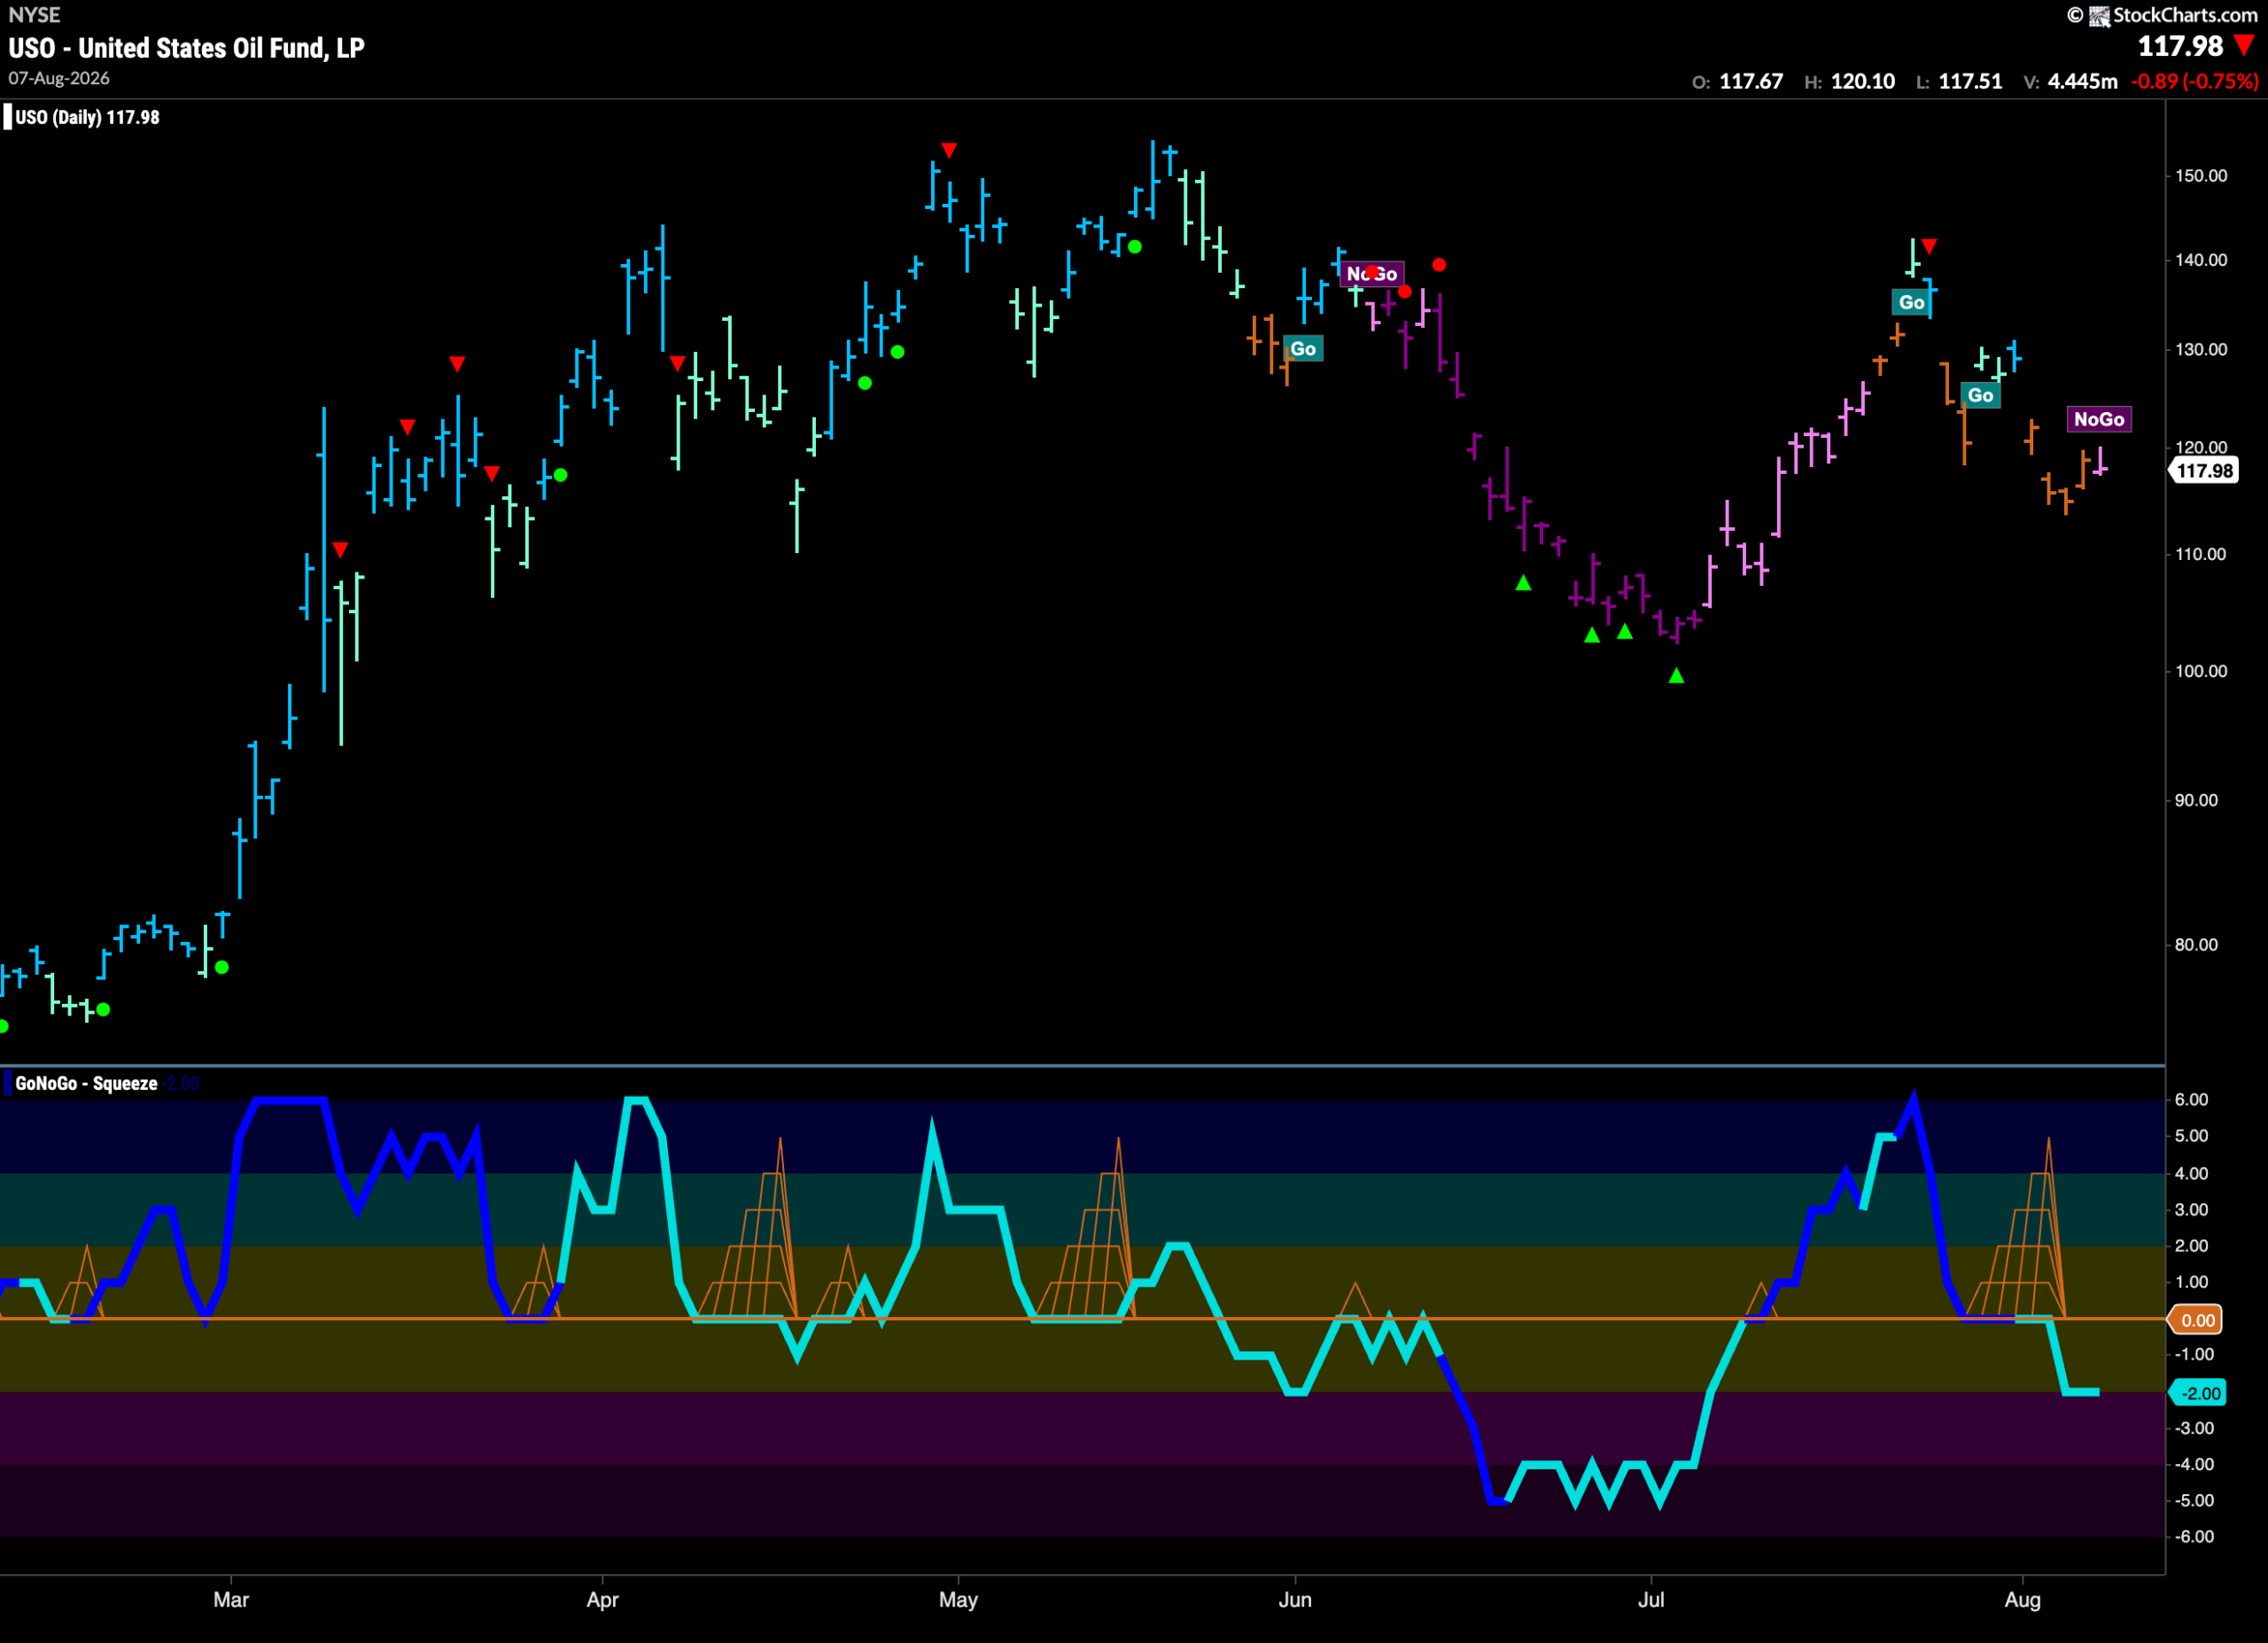The height and width of the screenshot is (1643, 2268).
Task: Click the high value 120.10
Action: [1863, 82]
